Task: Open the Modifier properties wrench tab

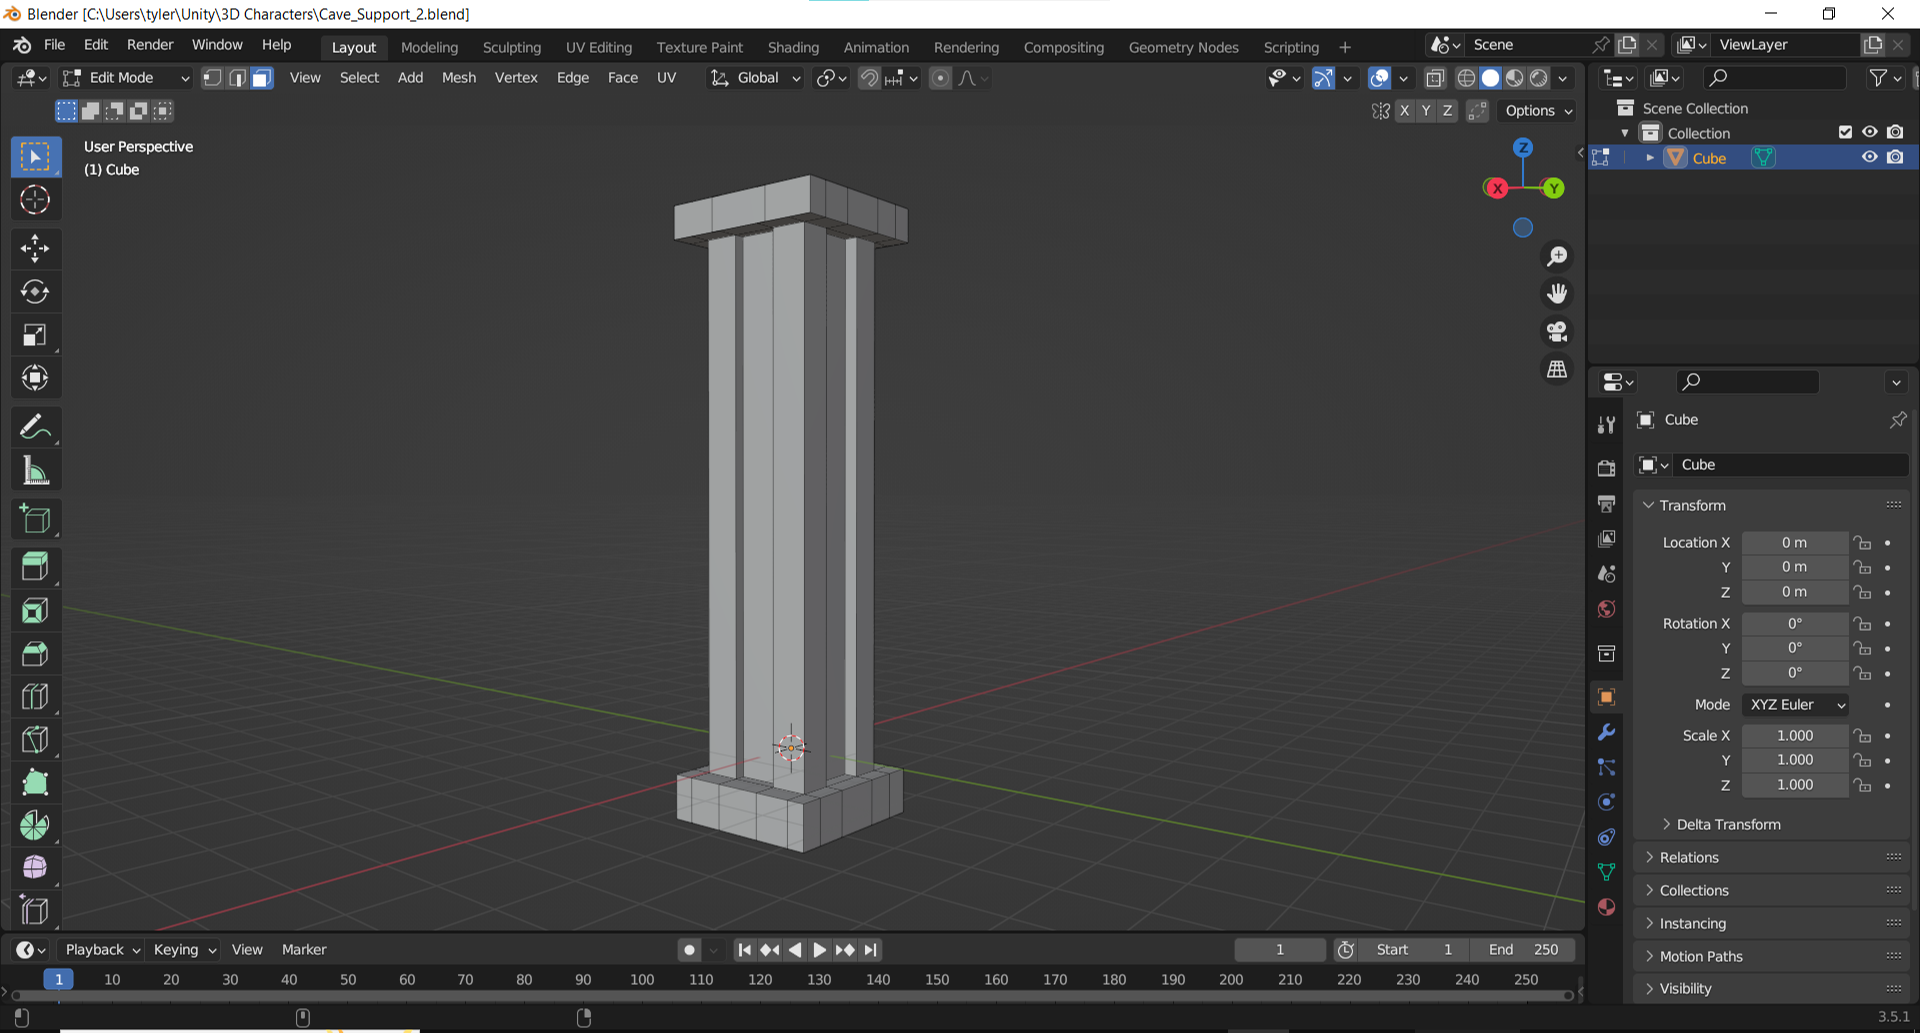Action: click(1606, 732)
